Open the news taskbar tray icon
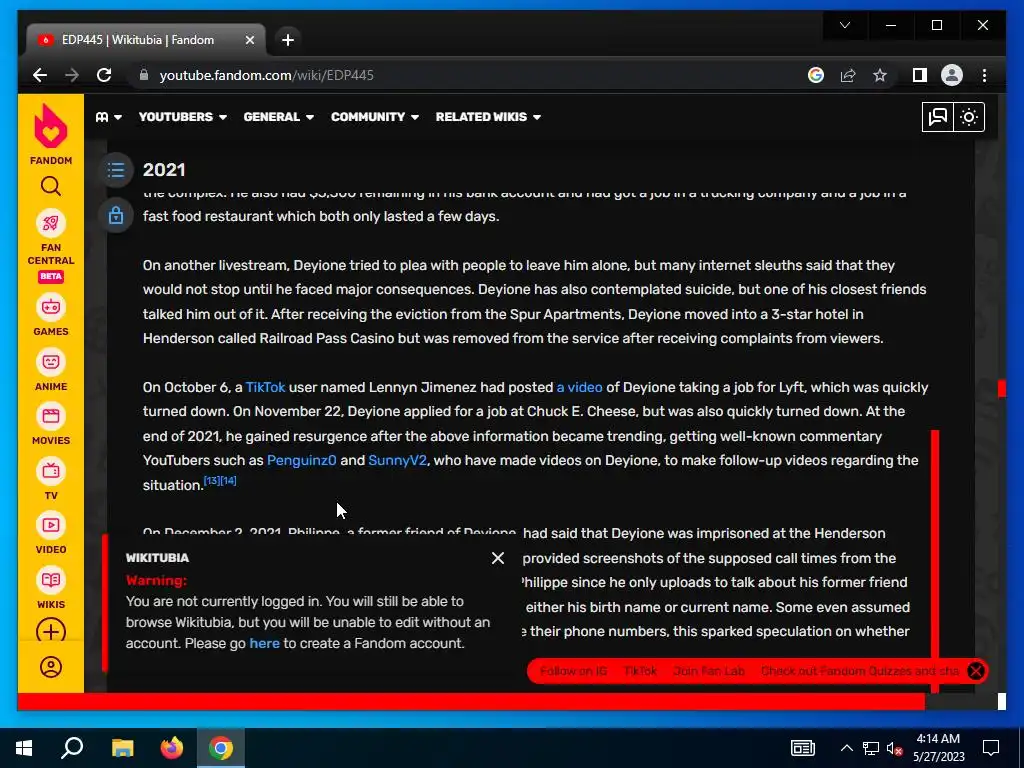The image size is (1024, 768). 803,748
